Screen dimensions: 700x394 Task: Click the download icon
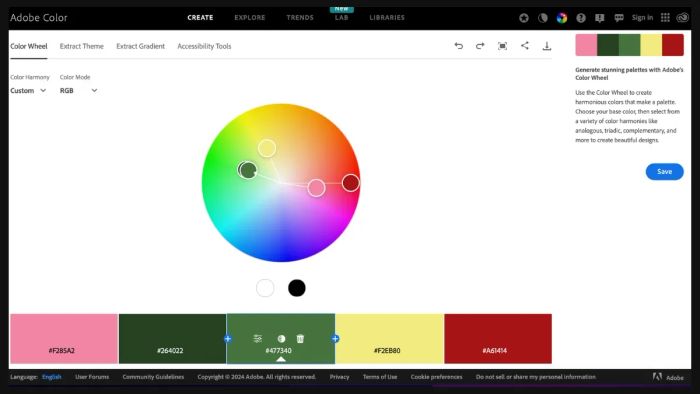click(546, 46)
